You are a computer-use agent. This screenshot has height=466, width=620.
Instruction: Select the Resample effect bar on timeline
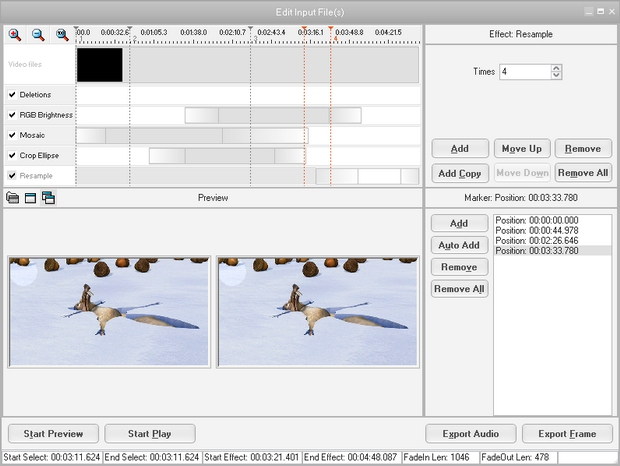(x=367, y=176)
